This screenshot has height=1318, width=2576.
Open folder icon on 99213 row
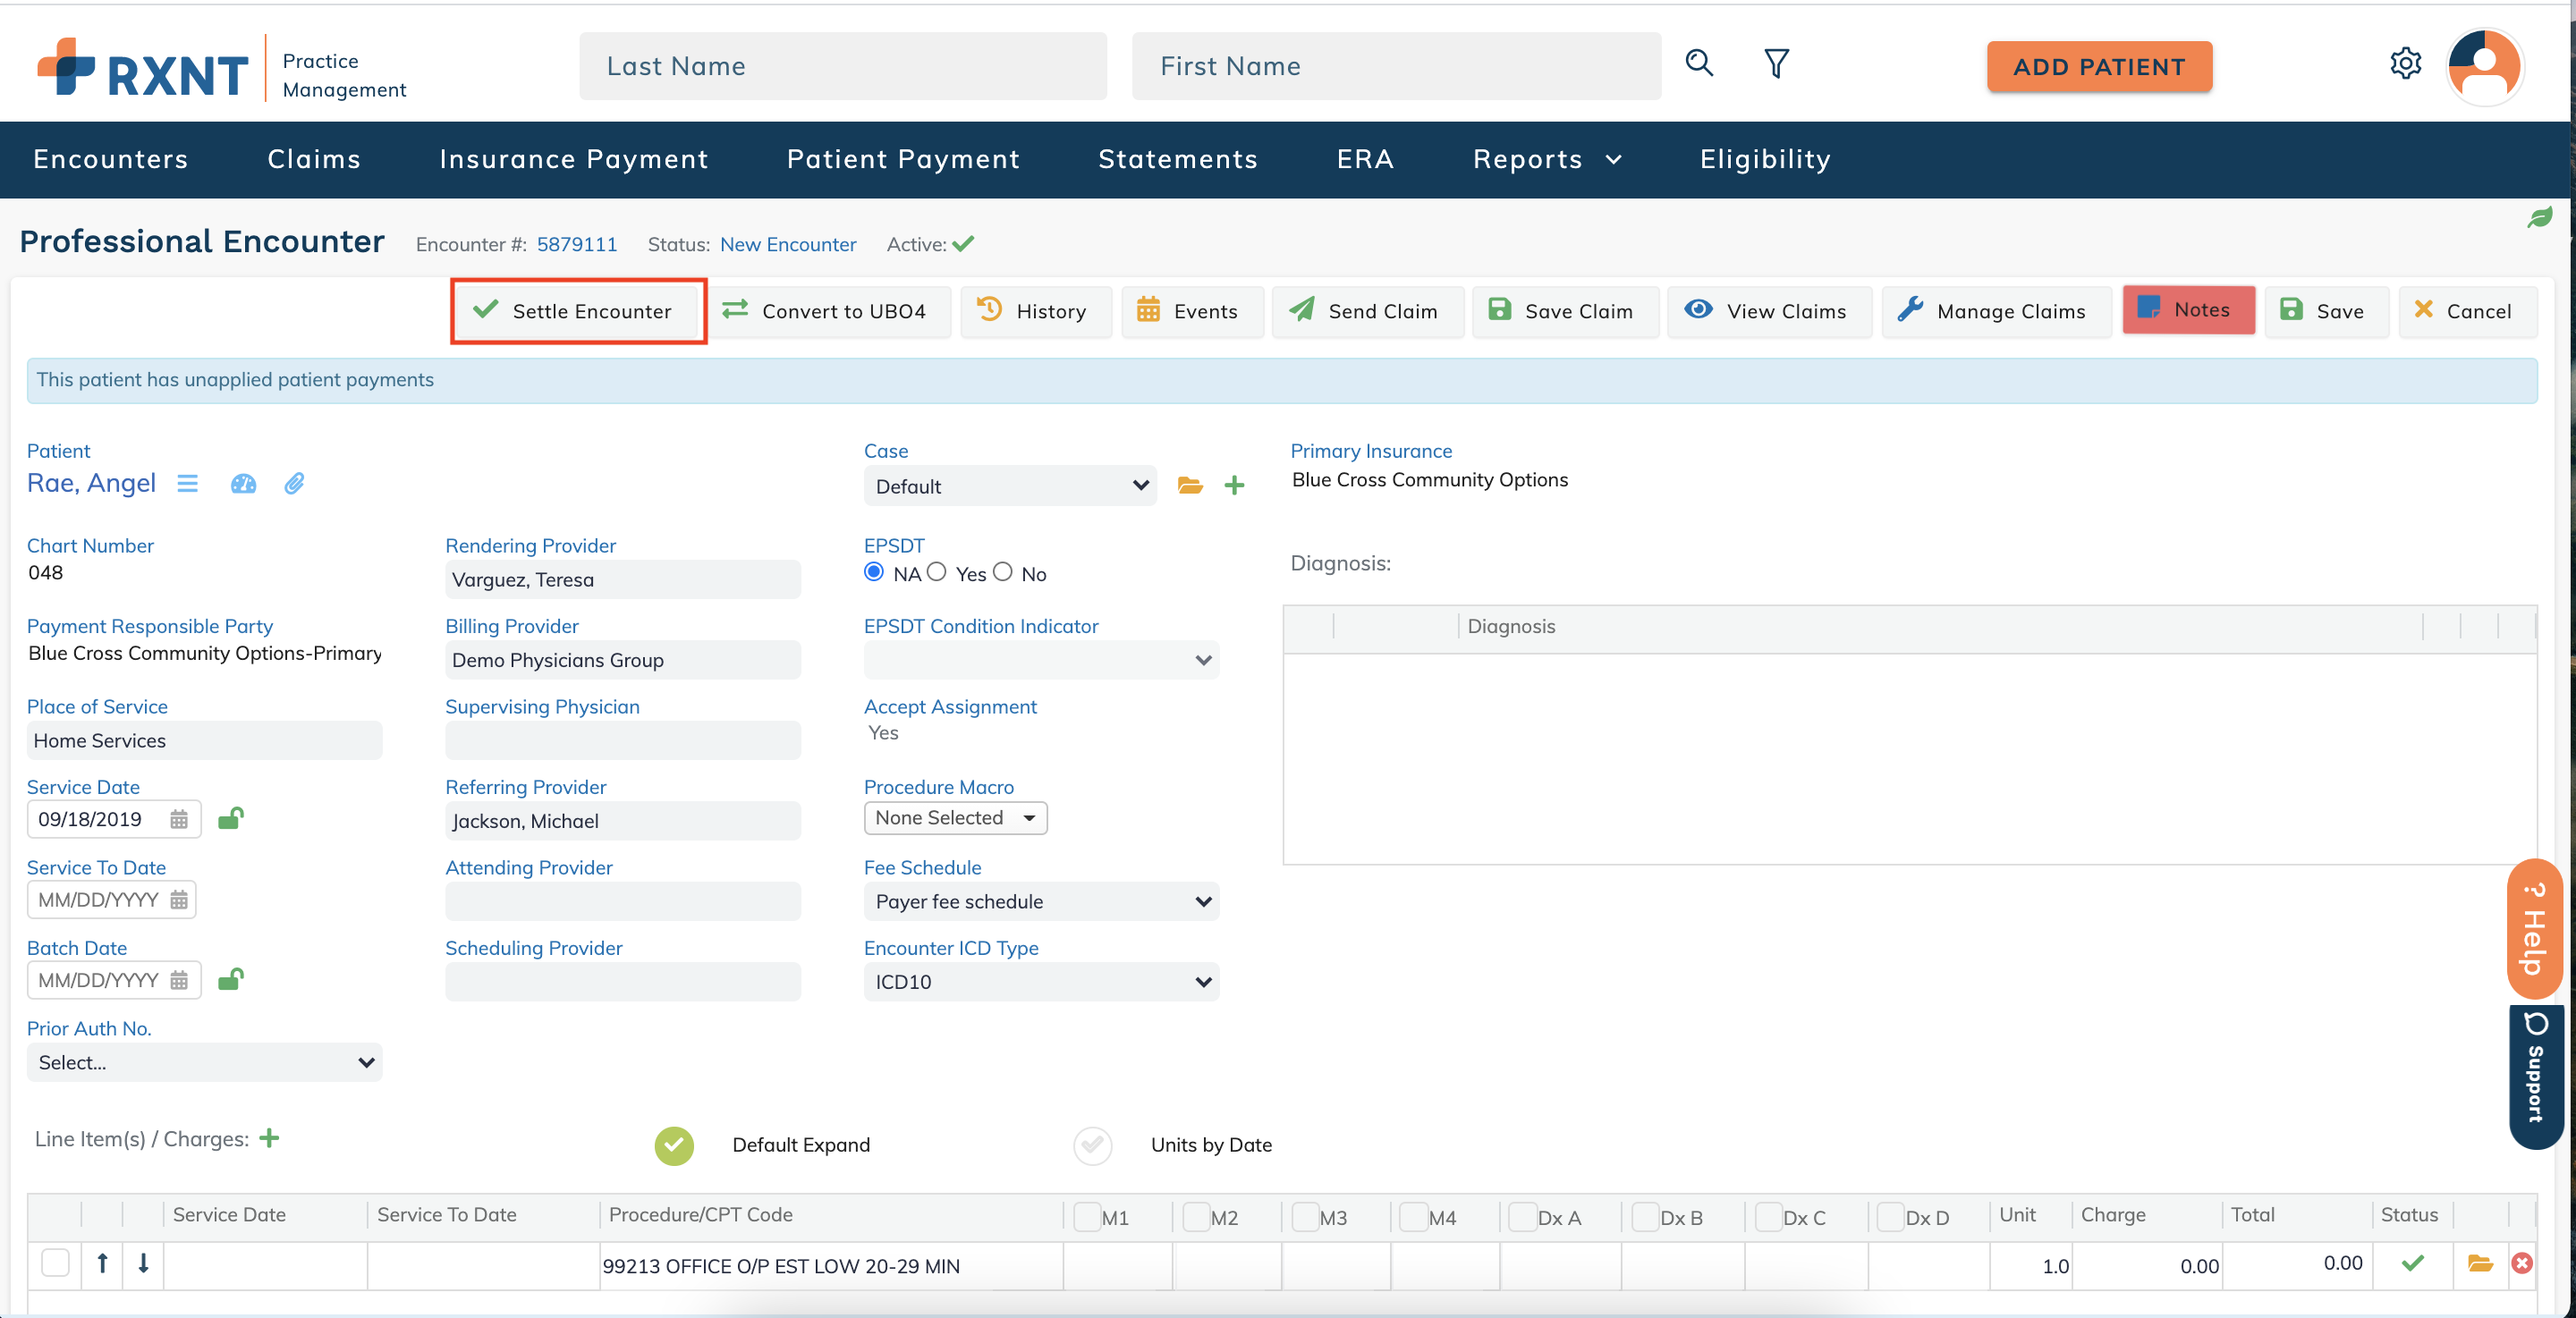click(x=2480, y=1264)
